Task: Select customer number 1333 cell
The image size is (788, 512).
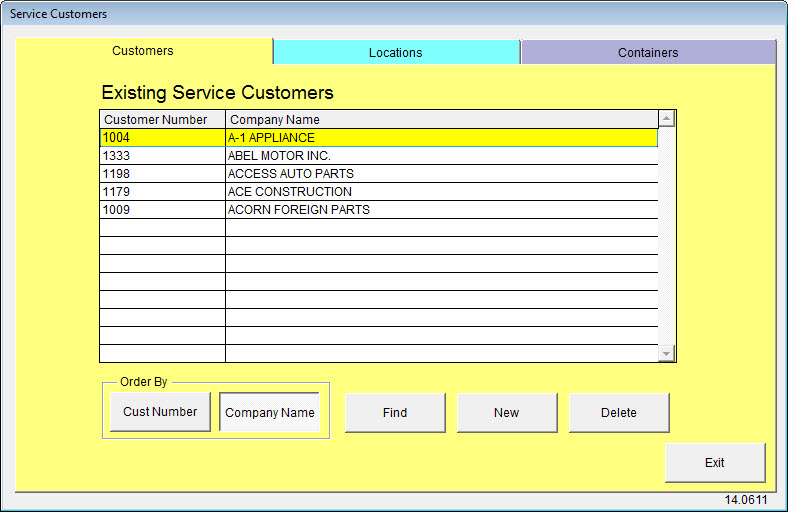Action: 162,156
